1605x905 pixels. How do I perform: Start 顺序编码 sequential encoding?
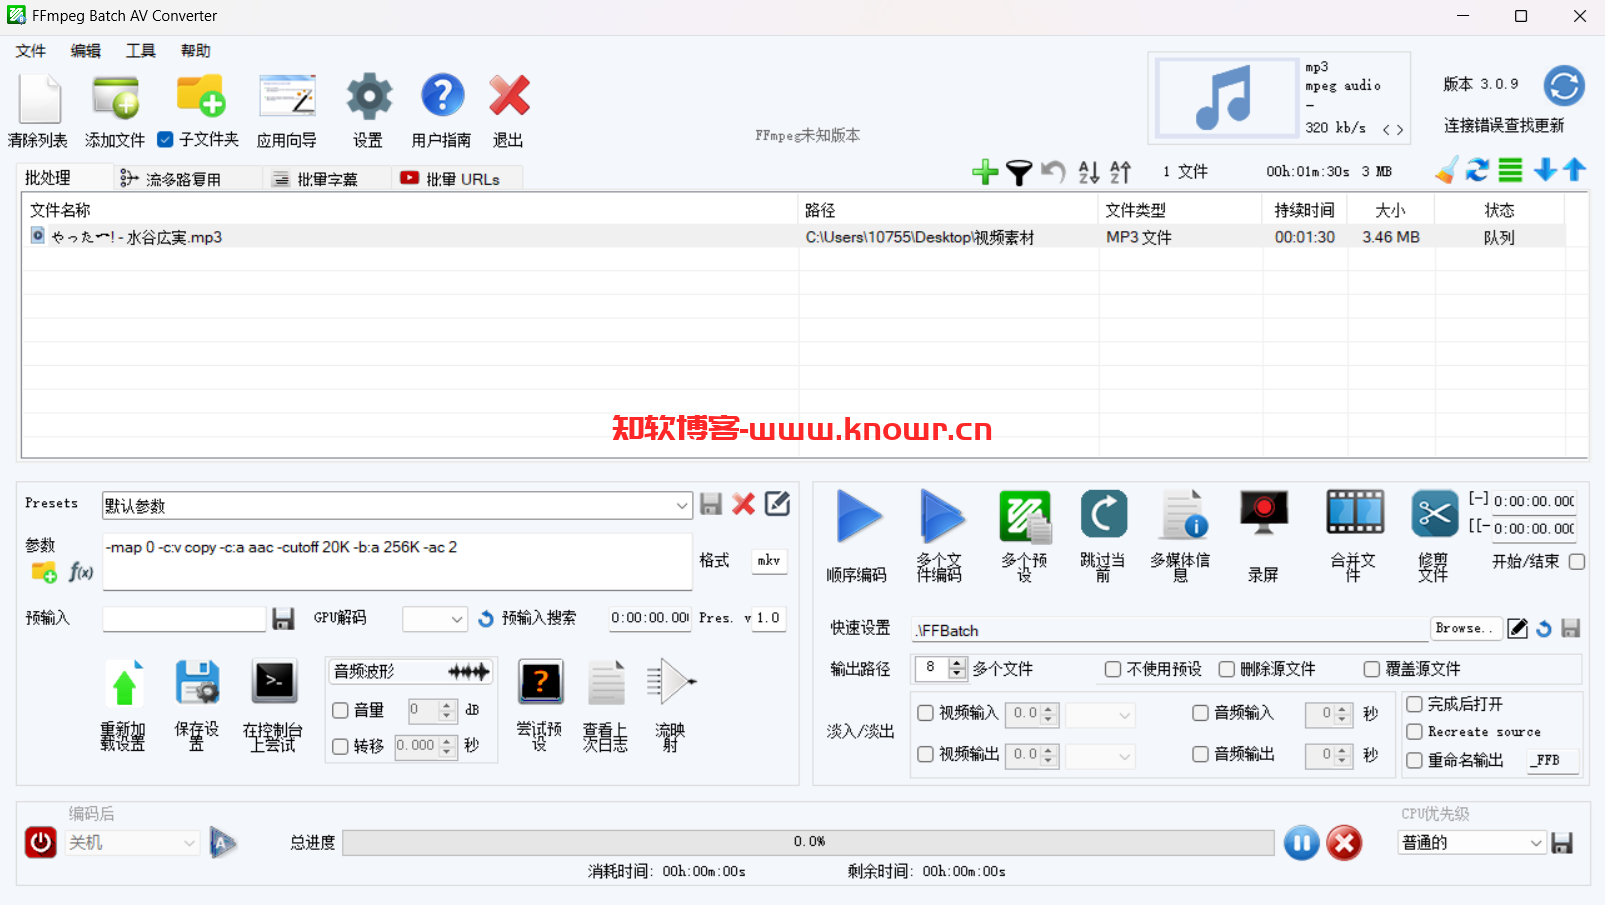[858, 516]
